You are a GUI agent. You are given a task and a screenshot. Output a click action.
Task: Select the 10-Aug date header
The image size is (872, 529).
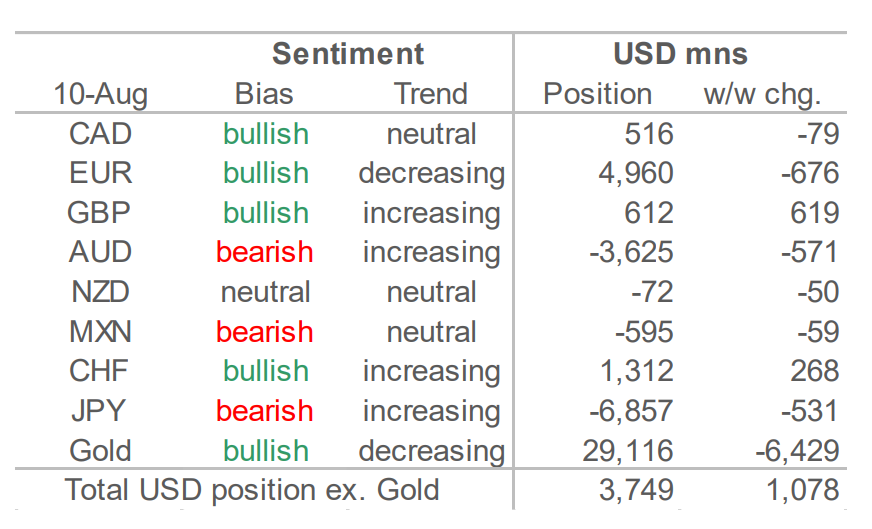click(101, 94)
